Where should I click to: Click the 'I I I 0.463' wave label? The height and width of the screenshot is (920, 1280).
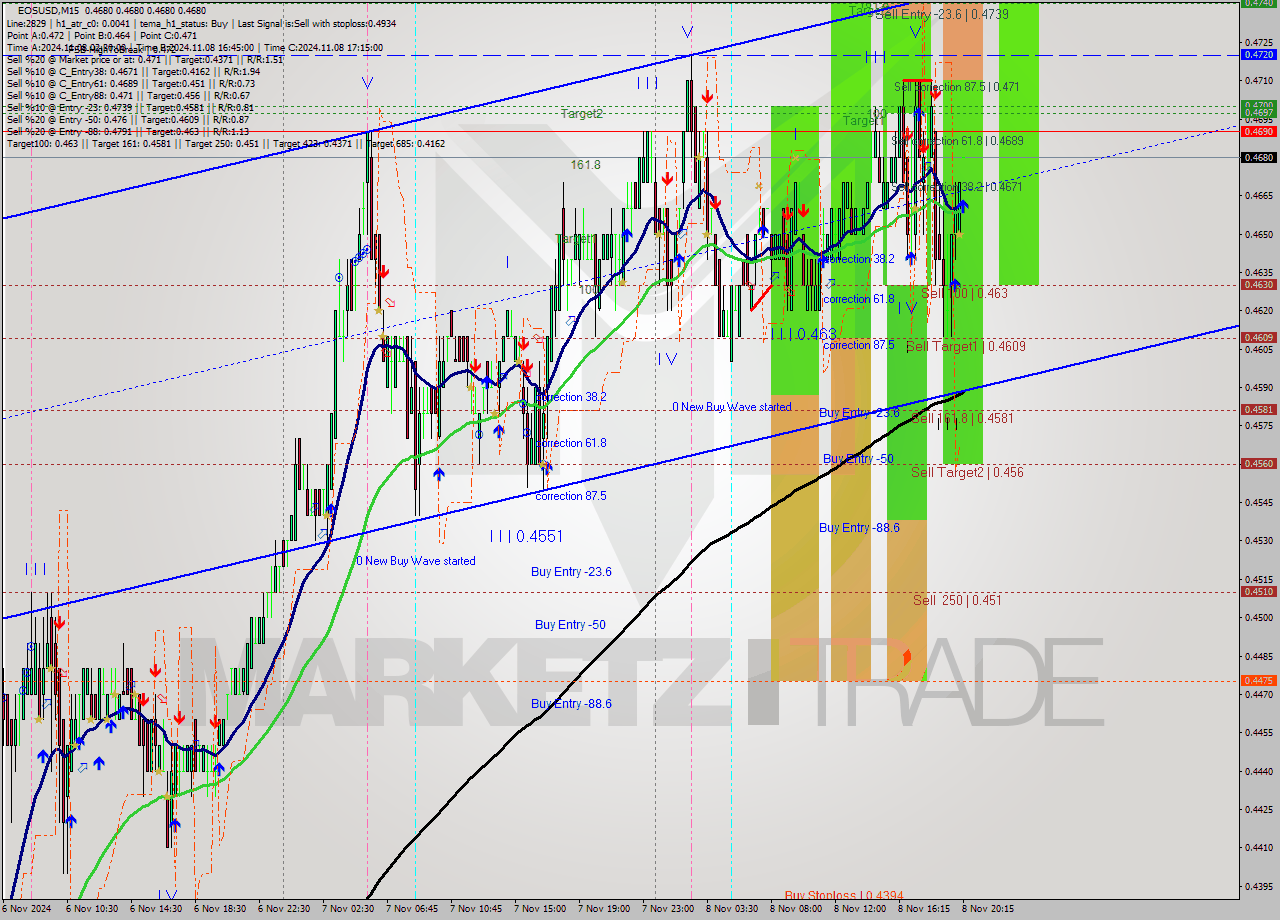803,334
